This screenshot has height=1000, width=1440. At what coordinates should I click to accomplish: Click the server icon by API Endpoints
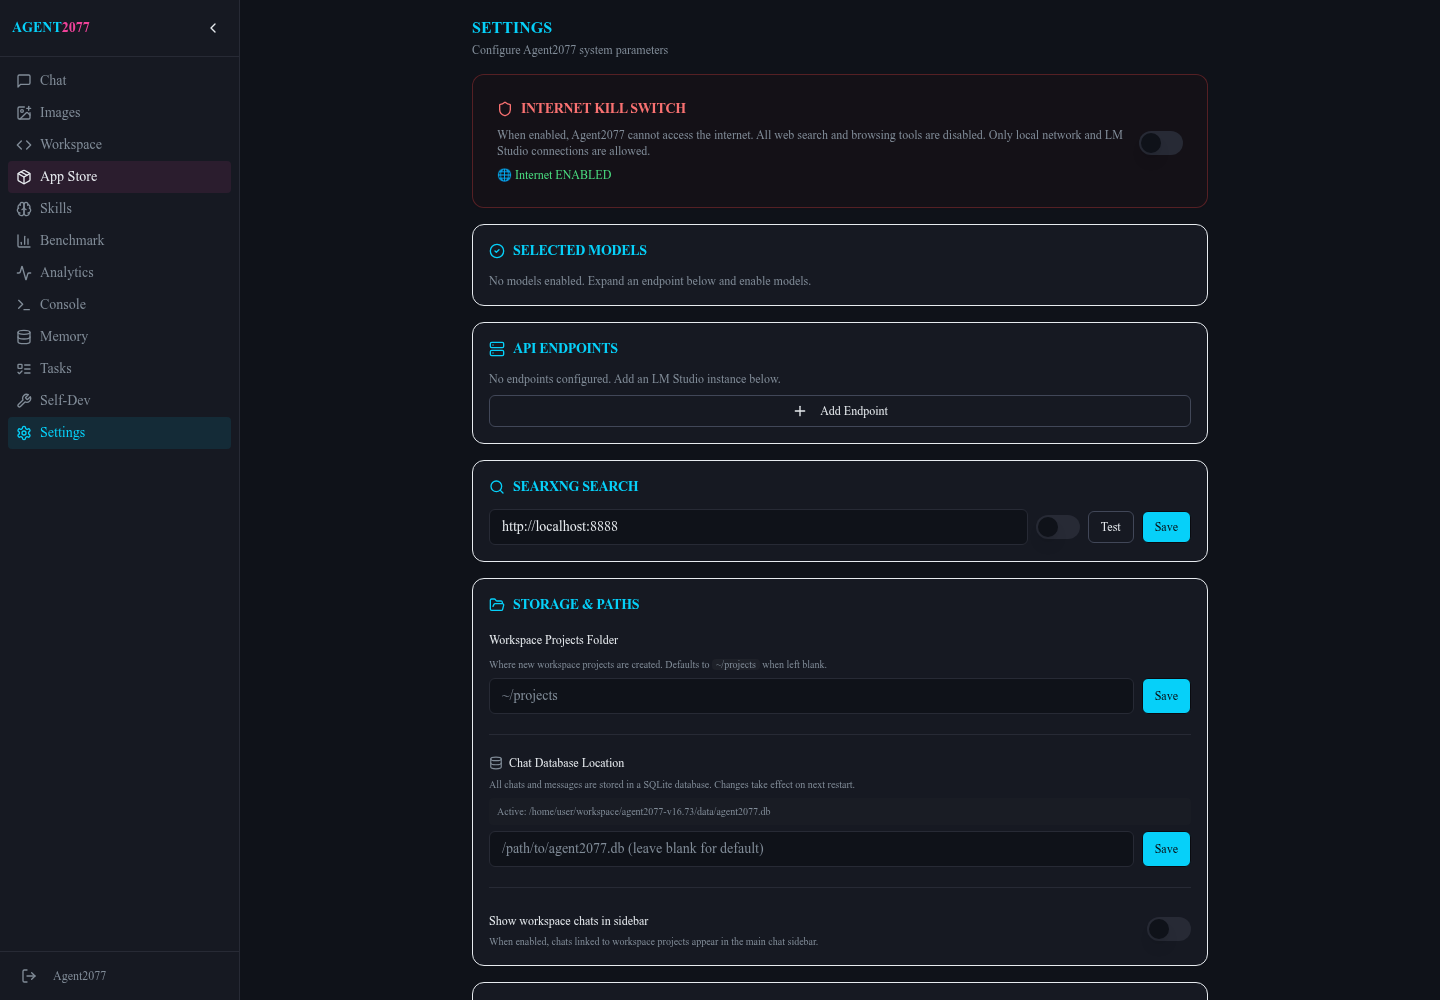(497, 349)
